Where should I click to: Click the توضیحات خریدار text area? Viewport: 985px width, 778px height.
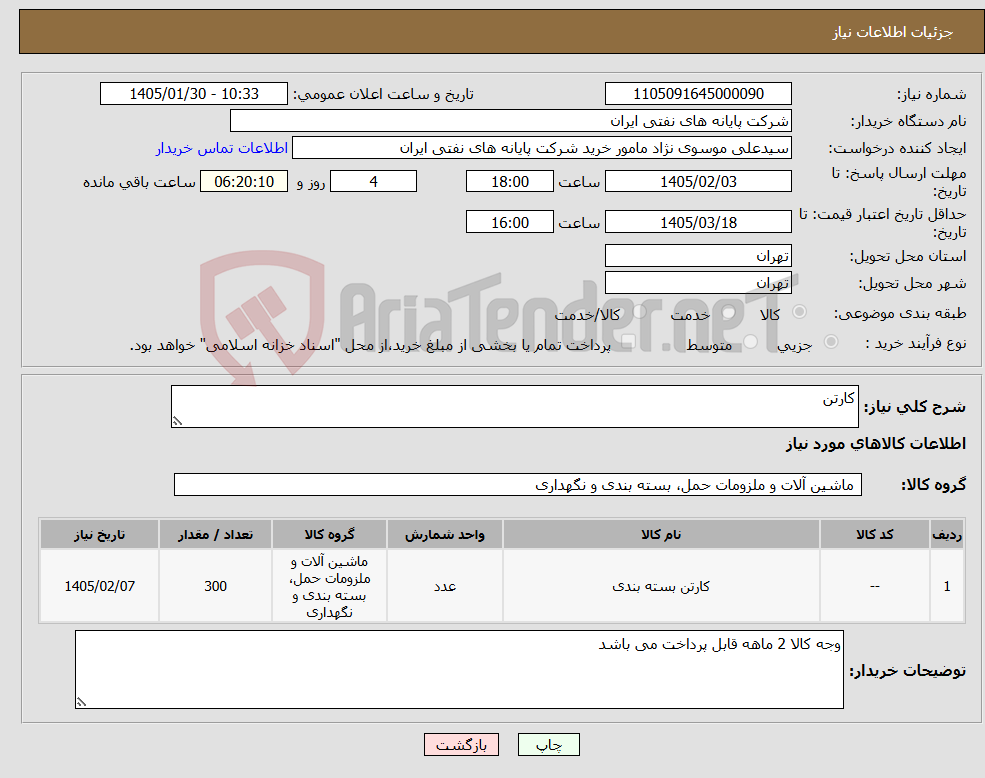(x=459, y=670)
